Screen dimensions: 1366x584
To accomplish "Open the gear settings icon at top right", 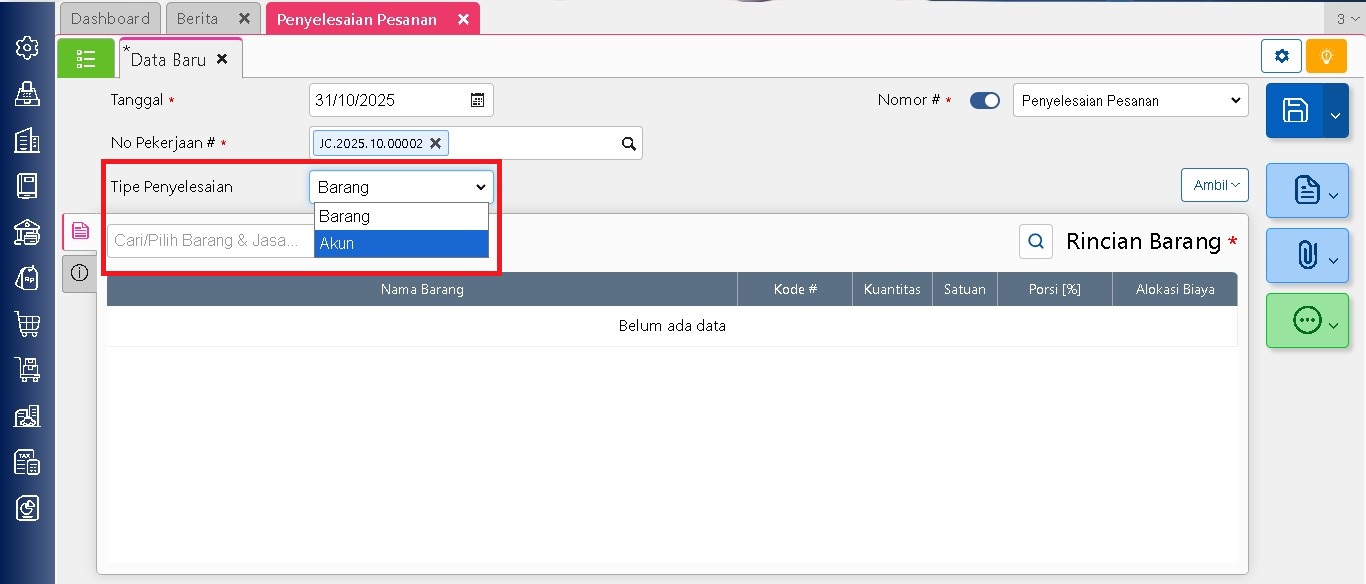I will click(1281, 56).
